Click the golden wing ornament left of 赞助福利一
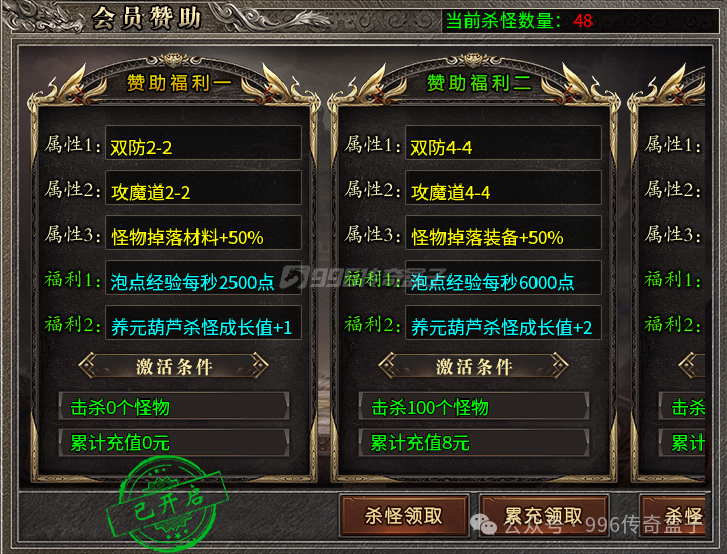This screenshot has height=554, width=727. click(70, 87)
